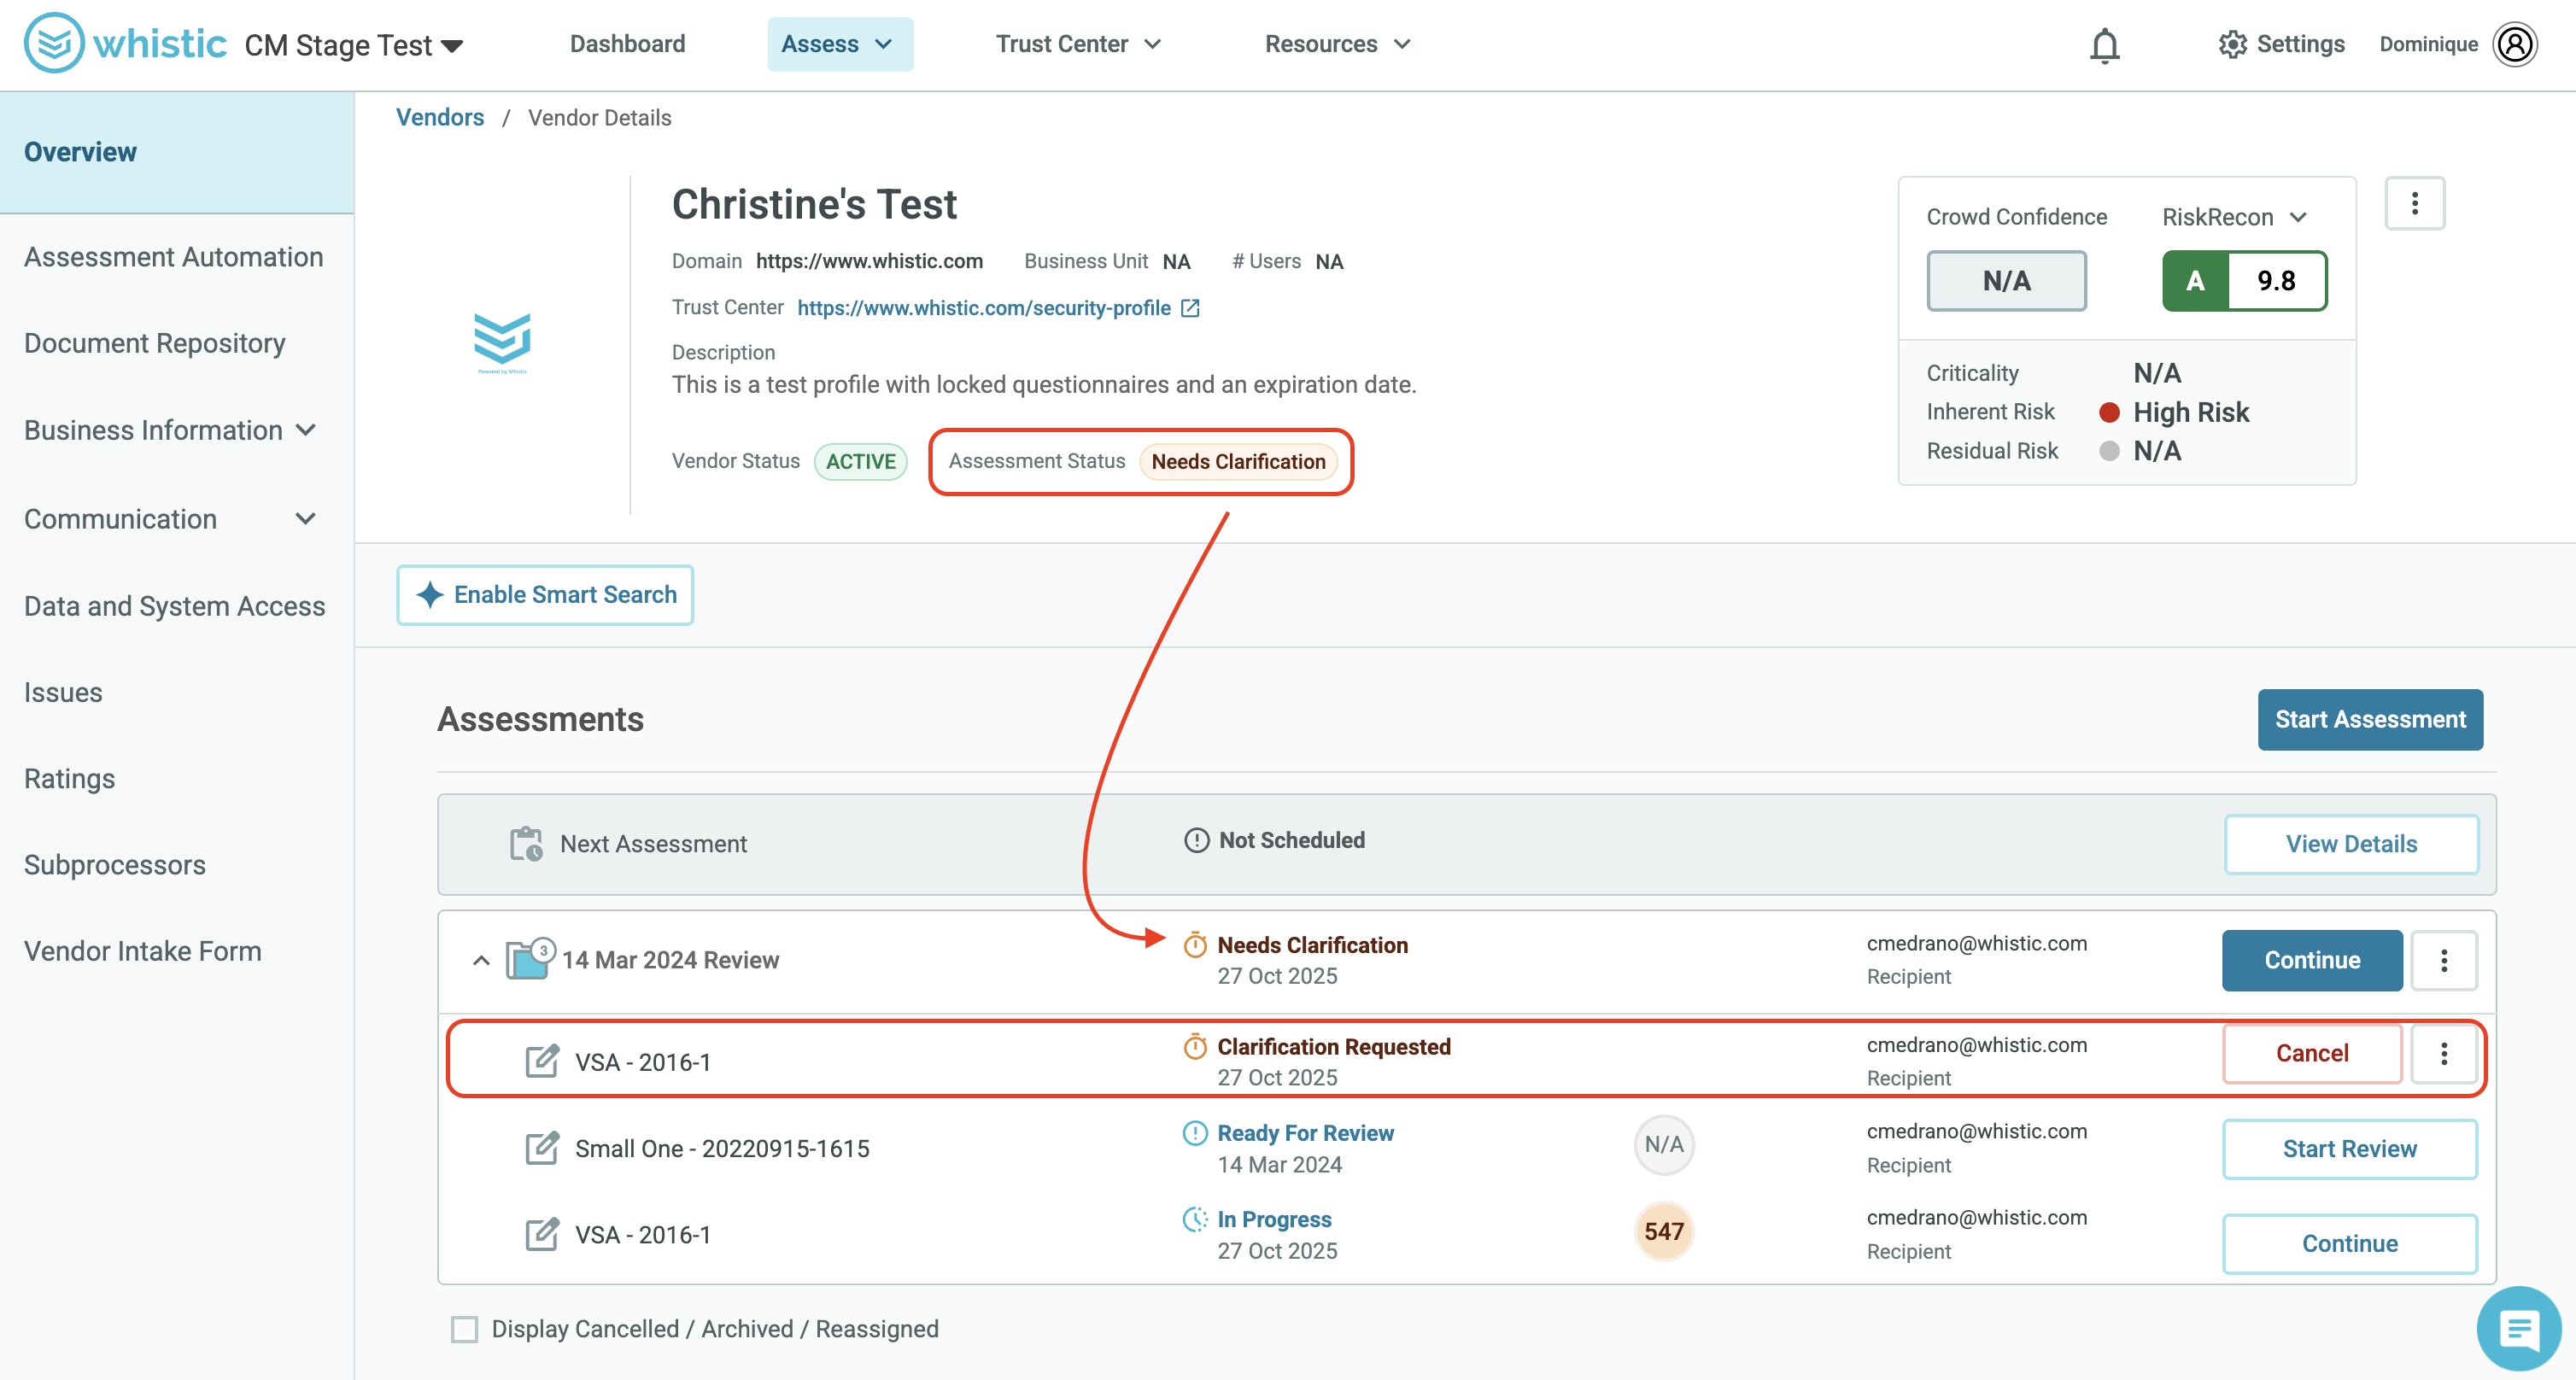
Task: Click solid Continue on 14 Mar 2024 Review
Action: click(x=2311, y=960)
